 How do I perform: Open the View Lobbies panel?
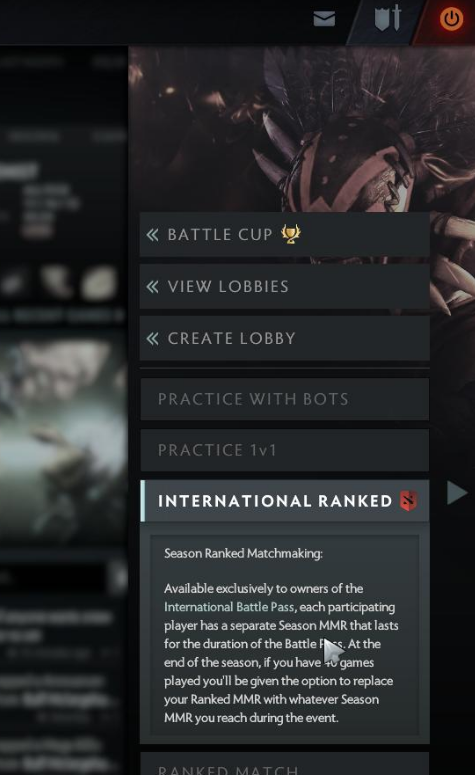pyautogui.click(x=285, y=286)
